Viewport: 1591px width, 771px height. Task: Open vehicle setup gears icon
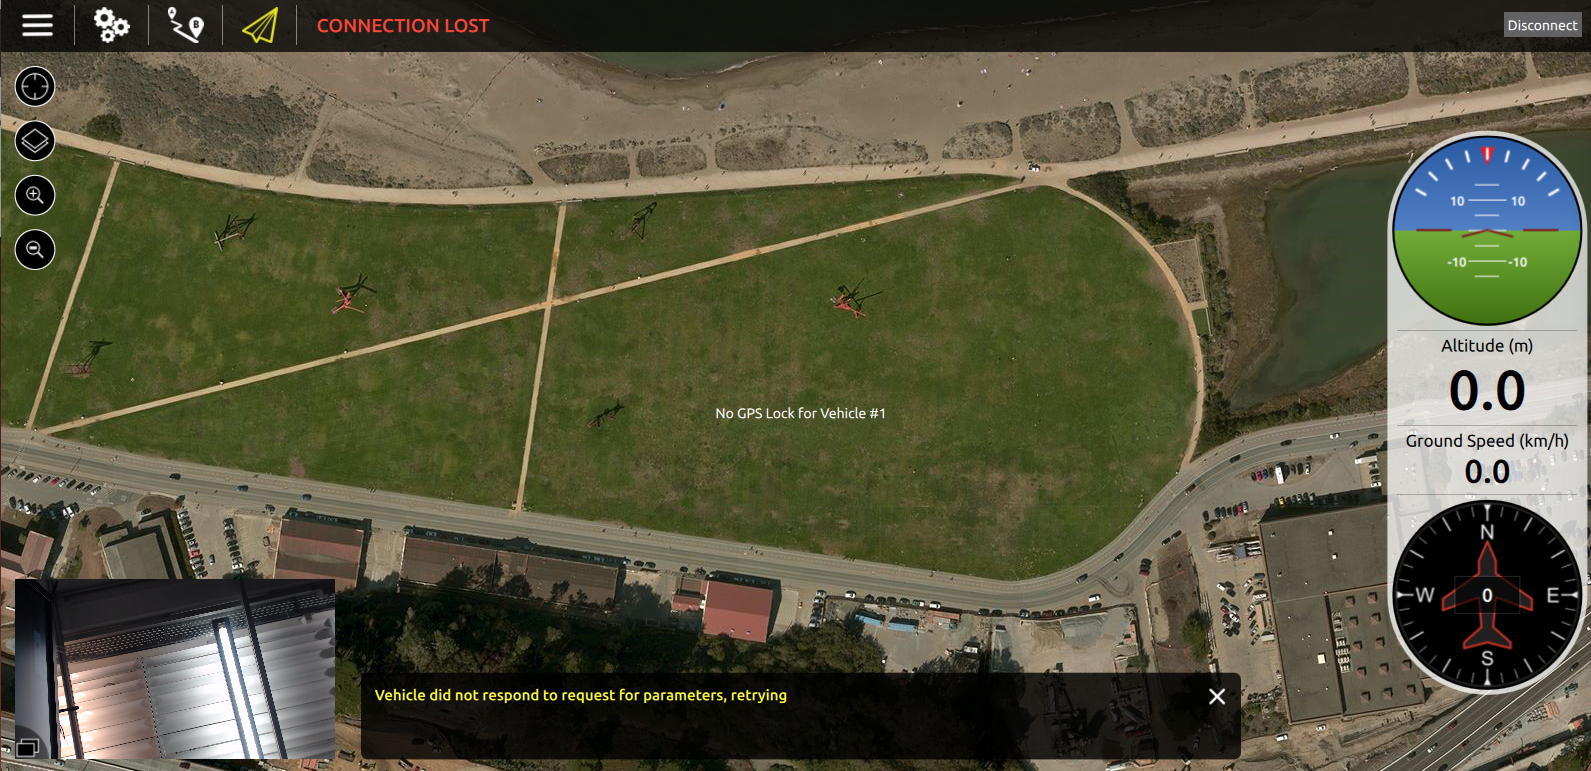(111, 25)
